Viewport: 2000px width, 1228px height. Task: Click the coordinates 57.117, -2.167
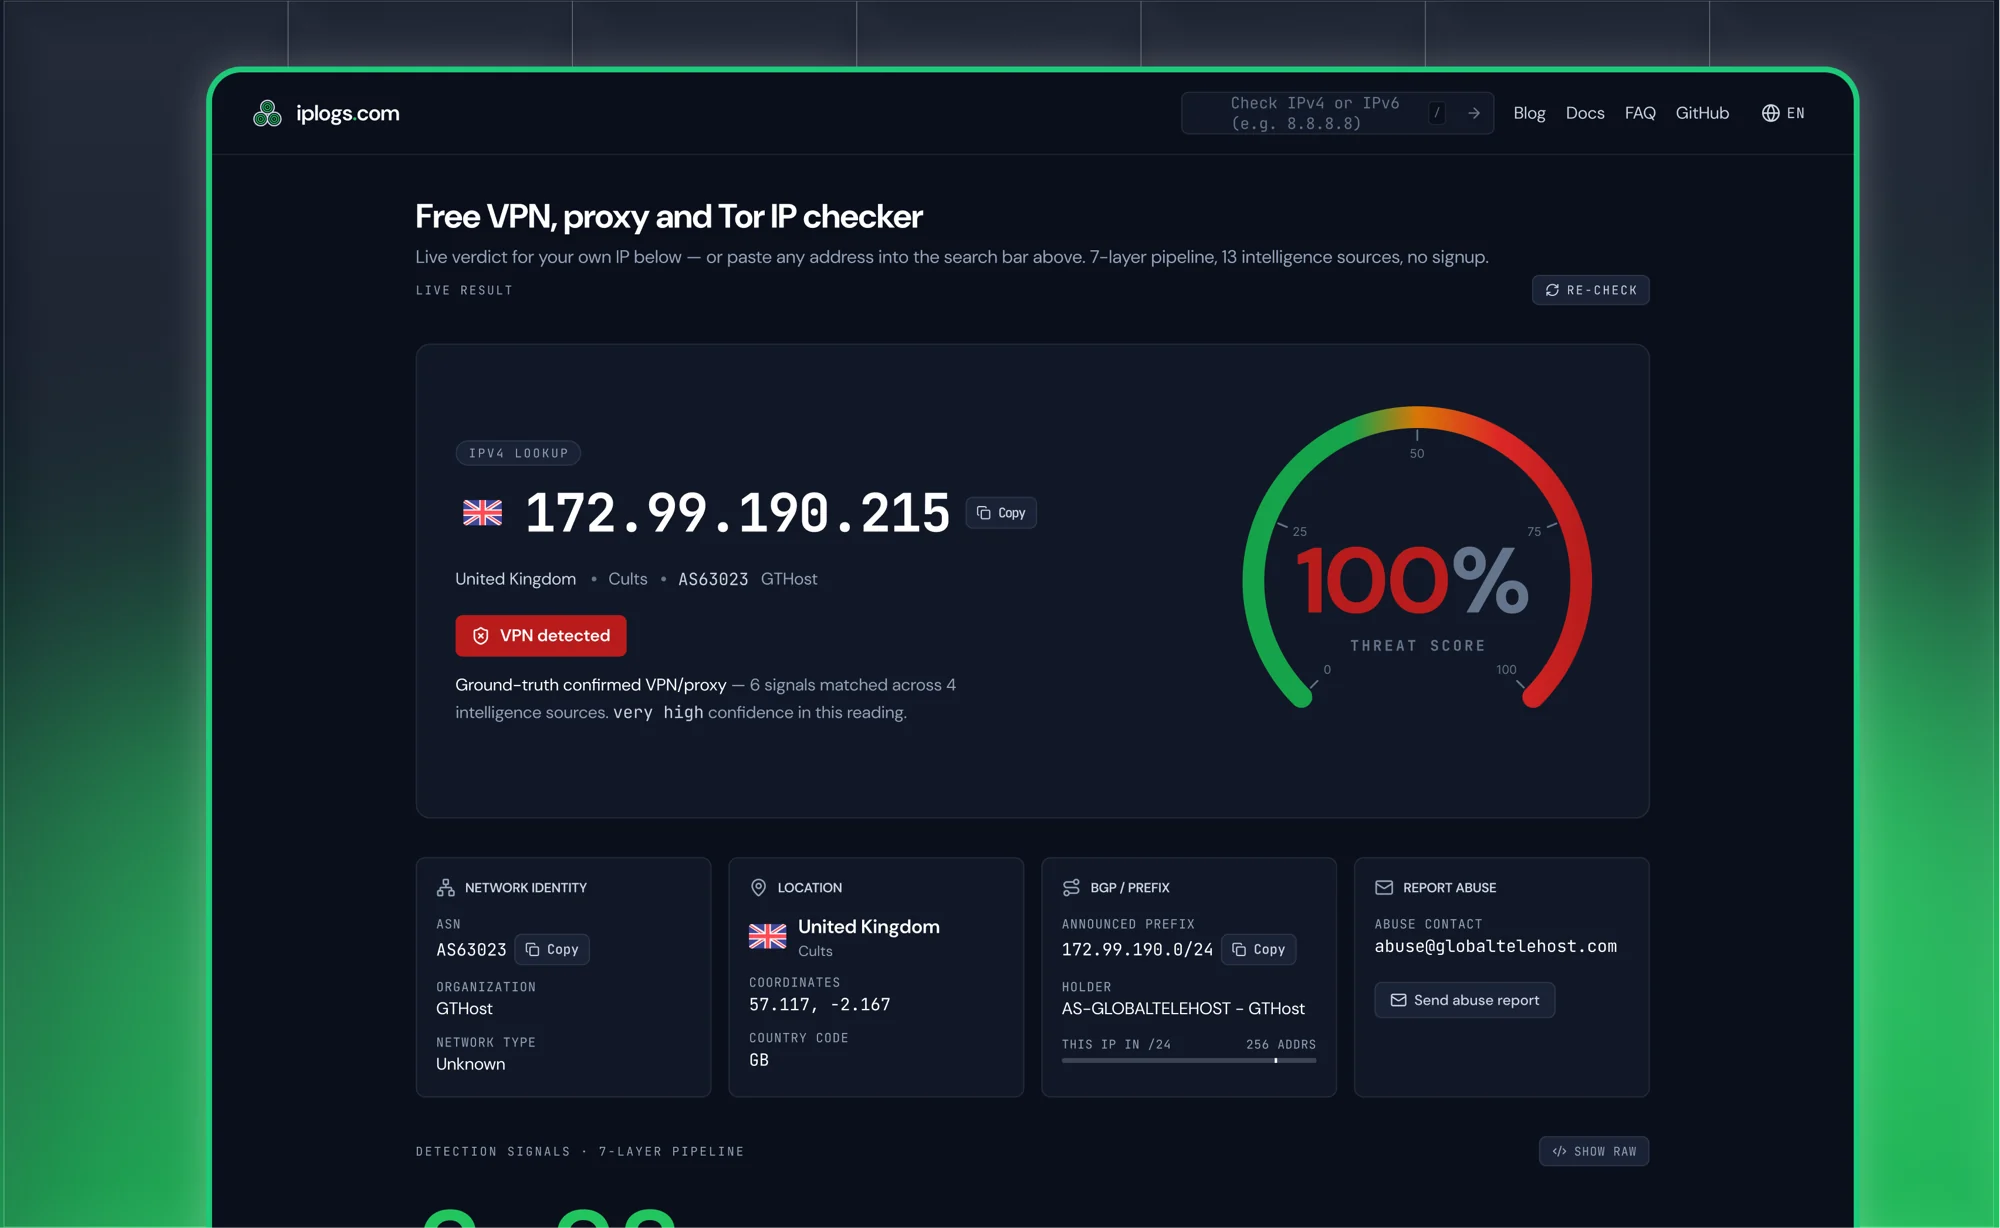[819, 1005]
